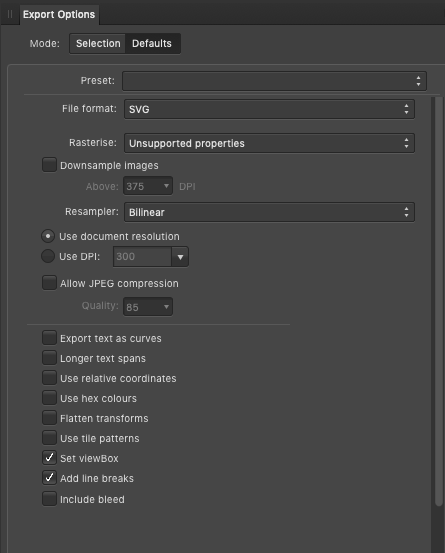Open the Quality 85 dropdown arrow
The image size is (445, 553).
pyautogui.click(x=166, y=307)
